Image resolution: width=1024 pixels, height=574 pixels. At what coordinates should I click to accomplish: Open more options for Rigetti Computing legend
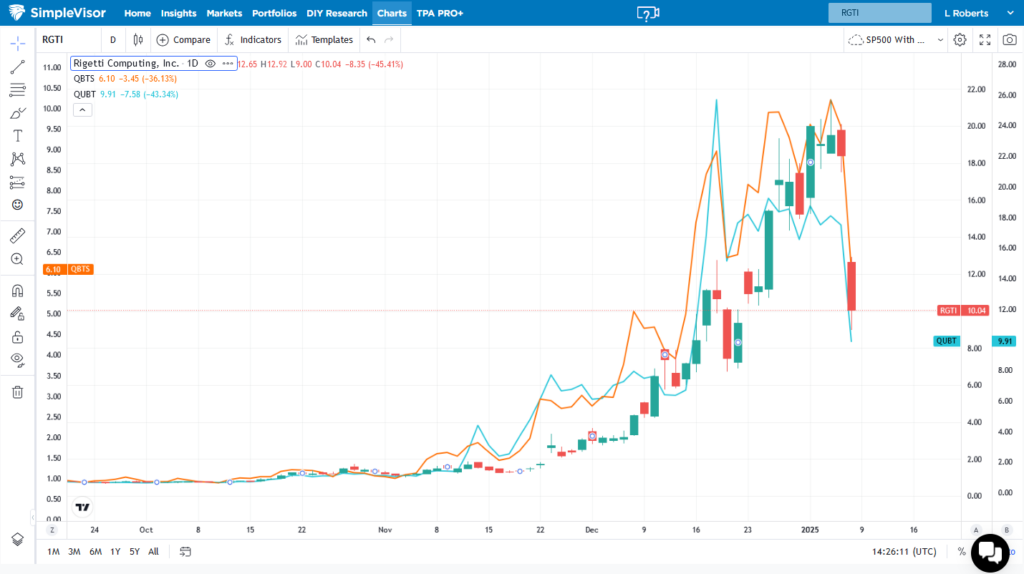[x=227, y=64]
